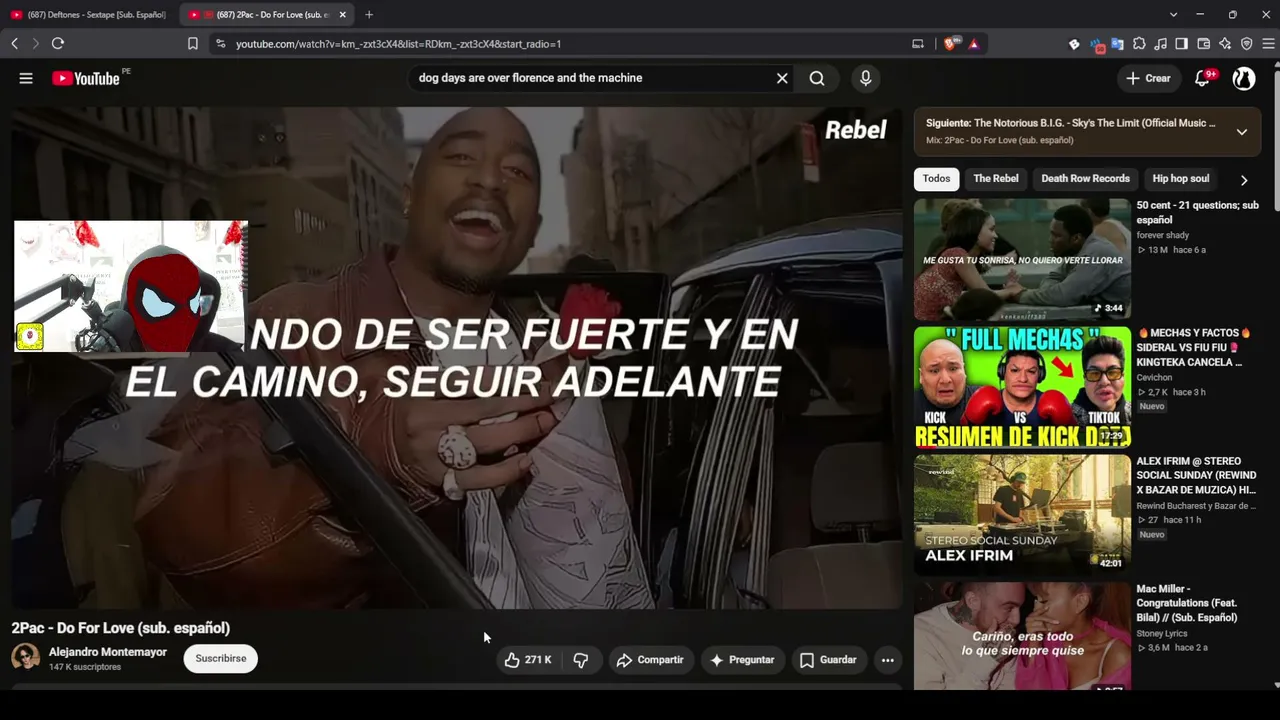Select the Todos filter chip
Image resolution: width=1280 pixels, height=720 pixels.
pyautogui.click(x=937, y=179)
